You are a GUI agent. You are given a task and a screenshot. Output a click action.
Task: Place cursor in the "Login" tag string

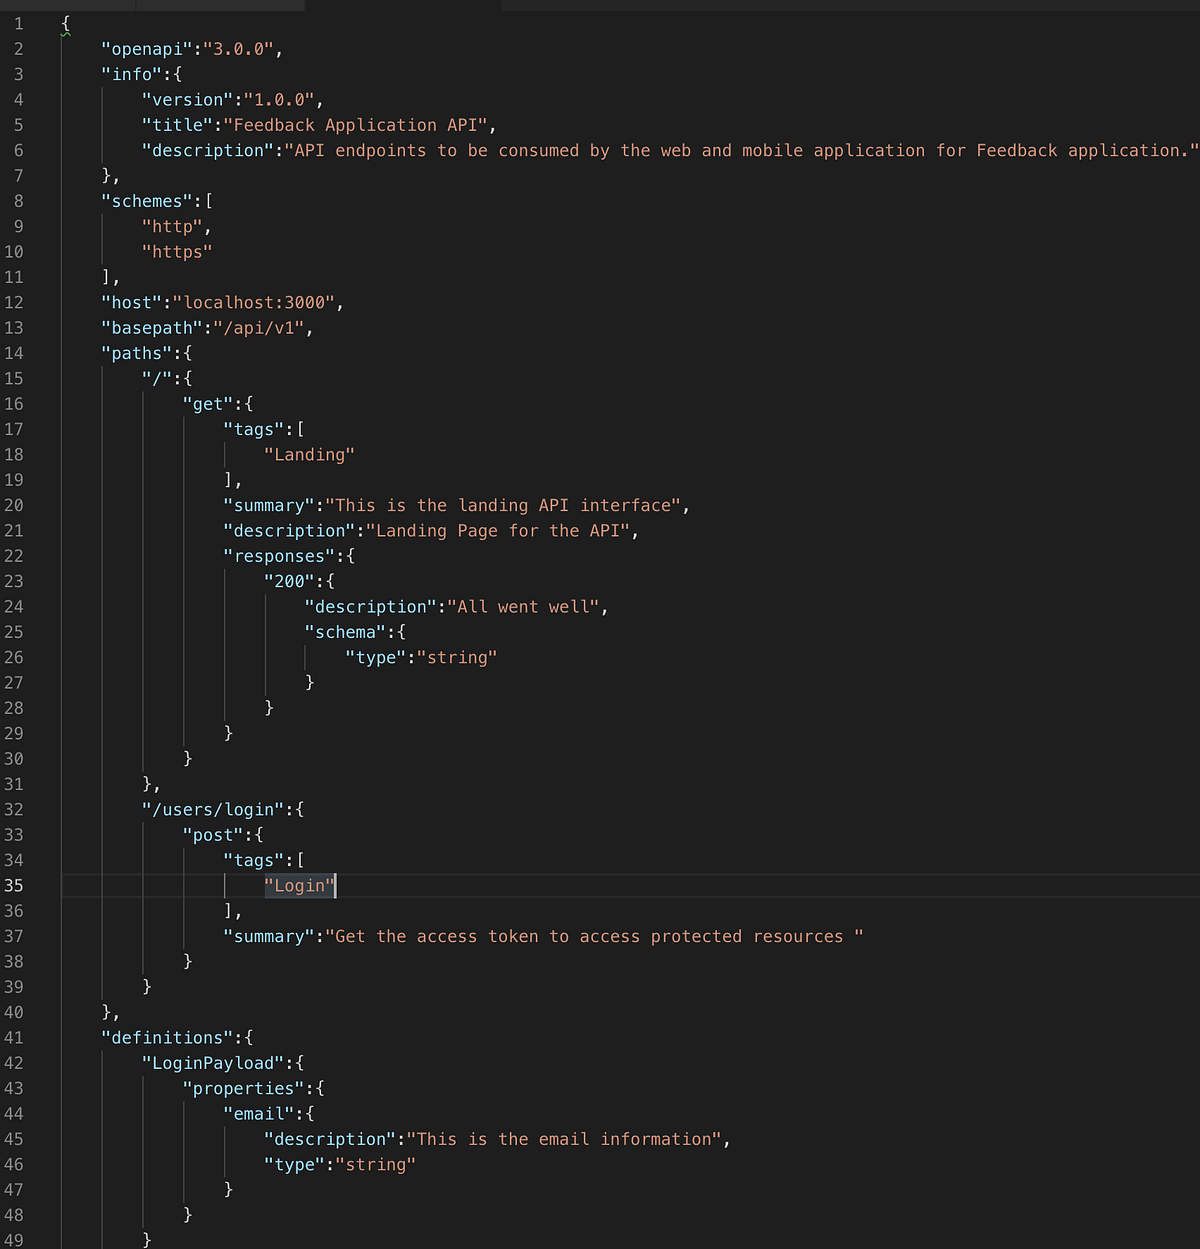pos(300,885)
